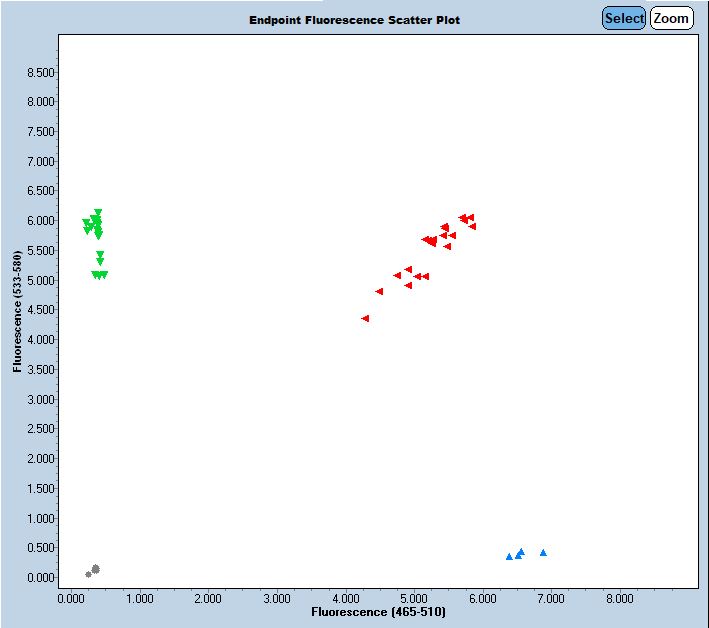Click the topmost green triangle data point
The image size is (709, 628).
click(x=98, y=212)
